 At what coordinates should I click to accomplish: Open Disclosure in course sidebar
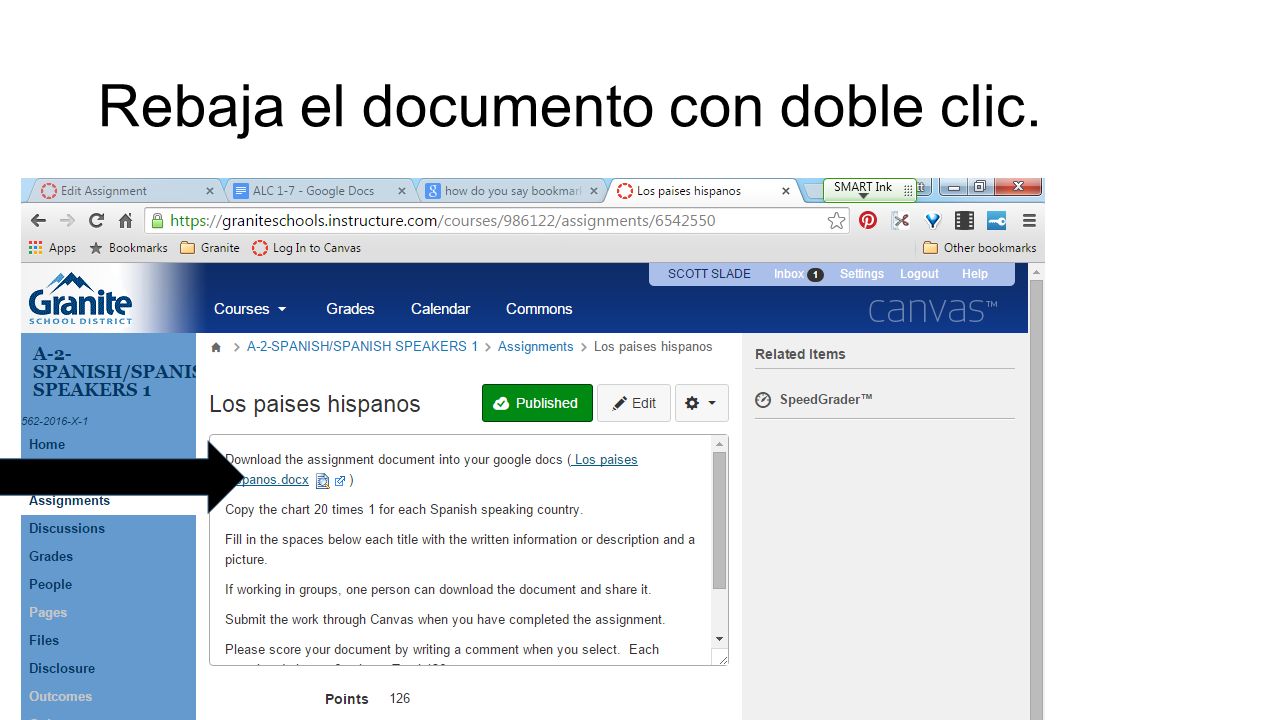click(62, 669)
